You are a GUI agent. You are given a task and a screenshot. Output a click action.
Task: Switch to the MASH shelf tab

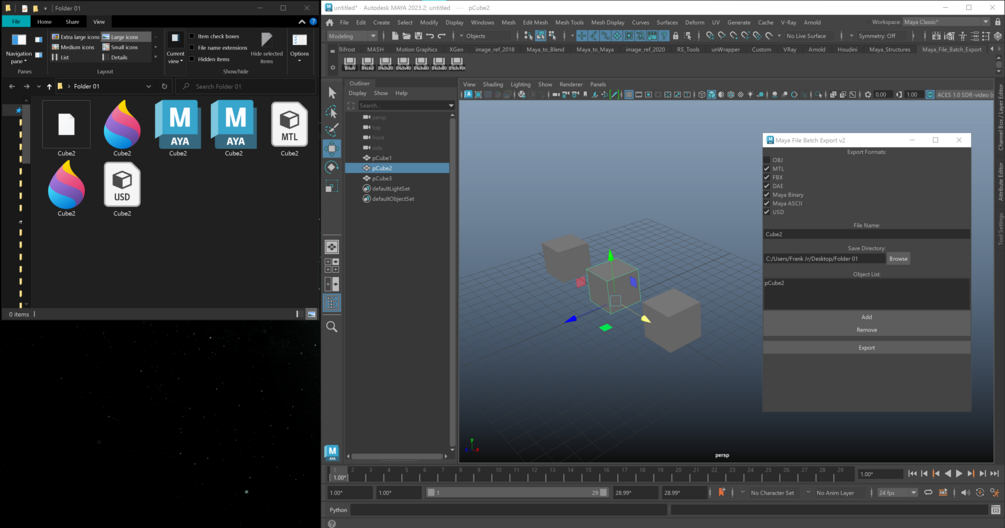(x=376, y=49)
